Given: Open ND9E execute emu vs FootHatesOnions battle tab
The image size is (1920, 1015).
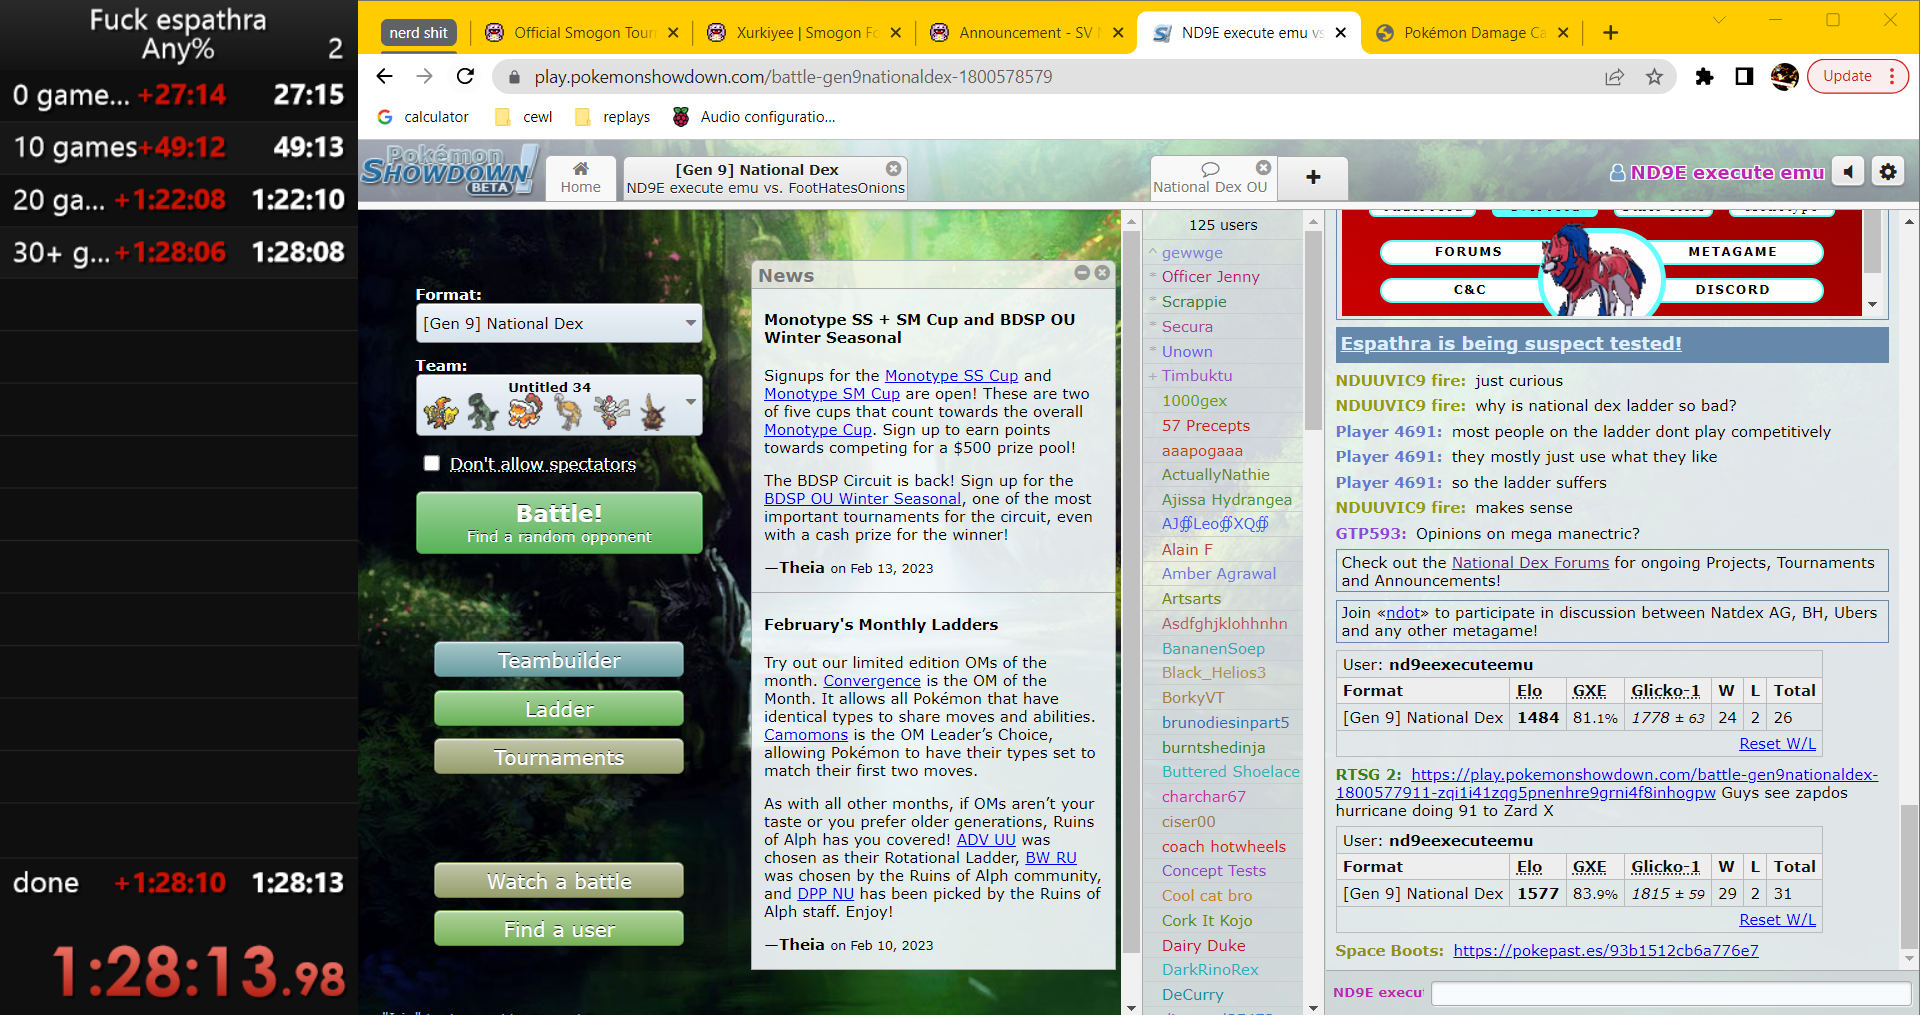Looking at the screenshot, I should click(765, 178).
